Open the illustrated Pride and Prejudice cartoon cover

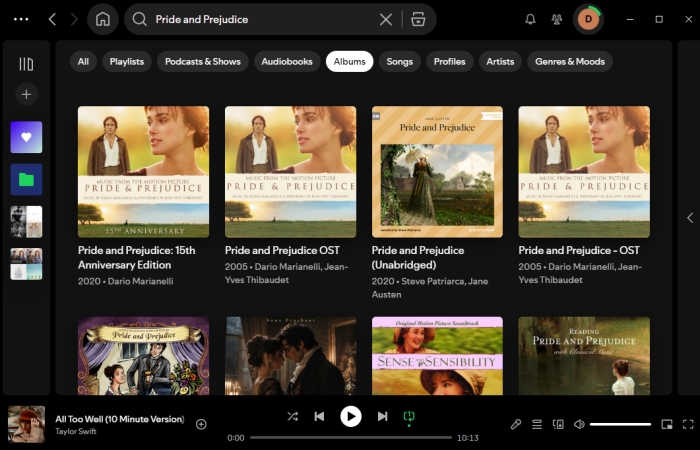coord(143,356)
